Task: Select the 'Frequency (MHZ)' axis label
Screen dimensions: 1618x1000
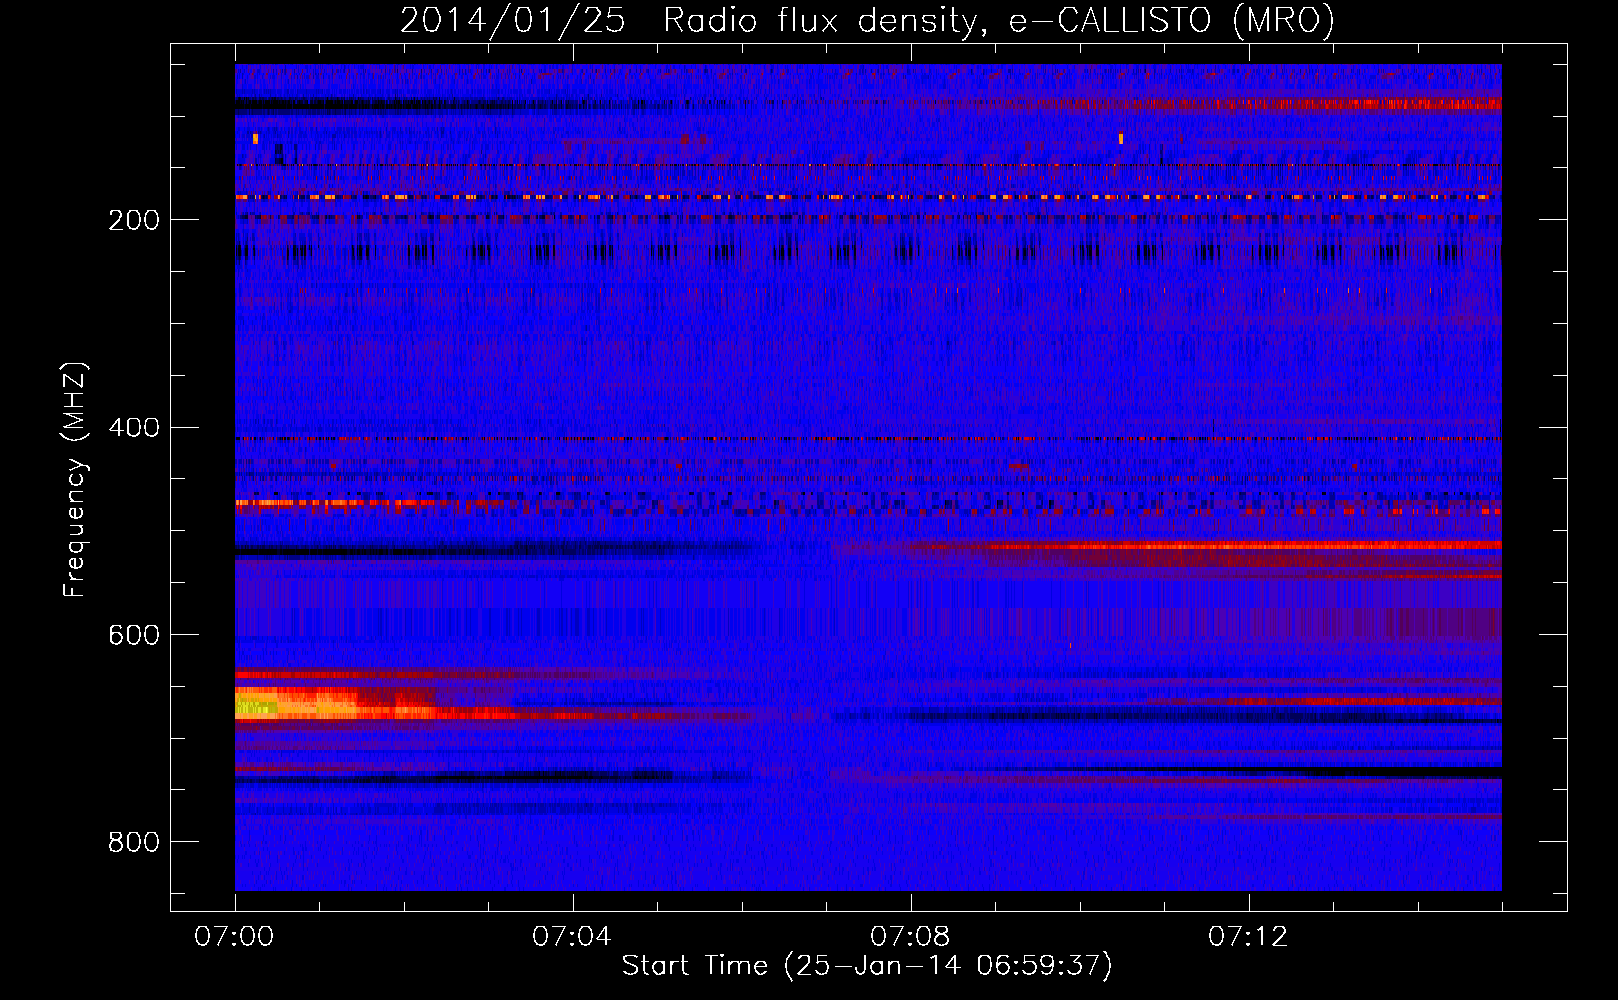Action: [x=74, y=479]
